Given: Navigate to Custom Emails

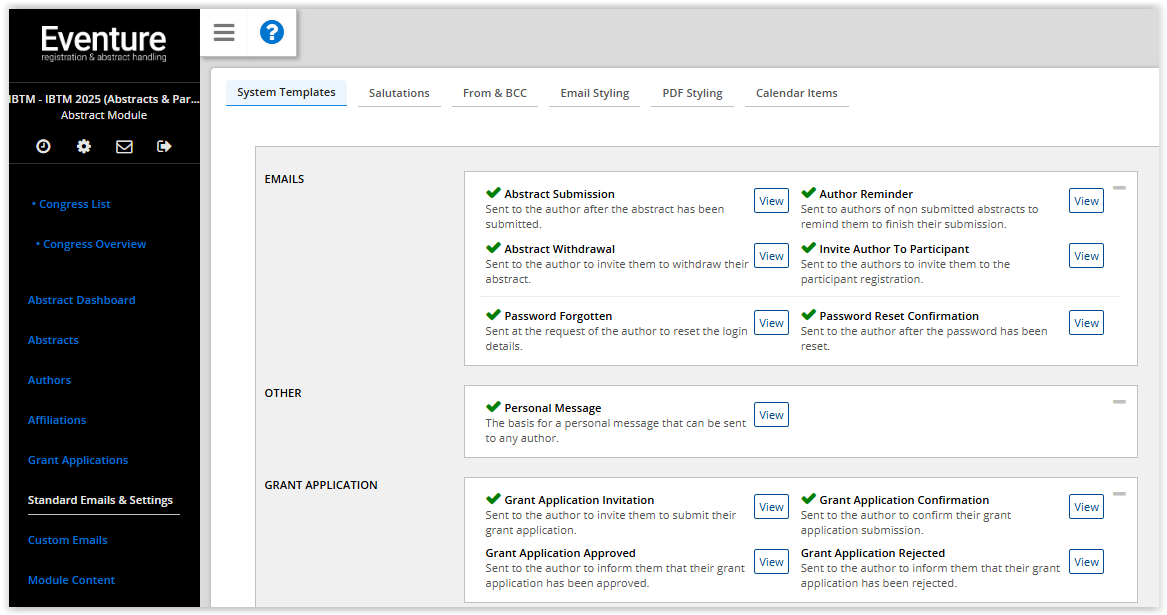Looking at the screenshot, I should [x=67, y=539].
